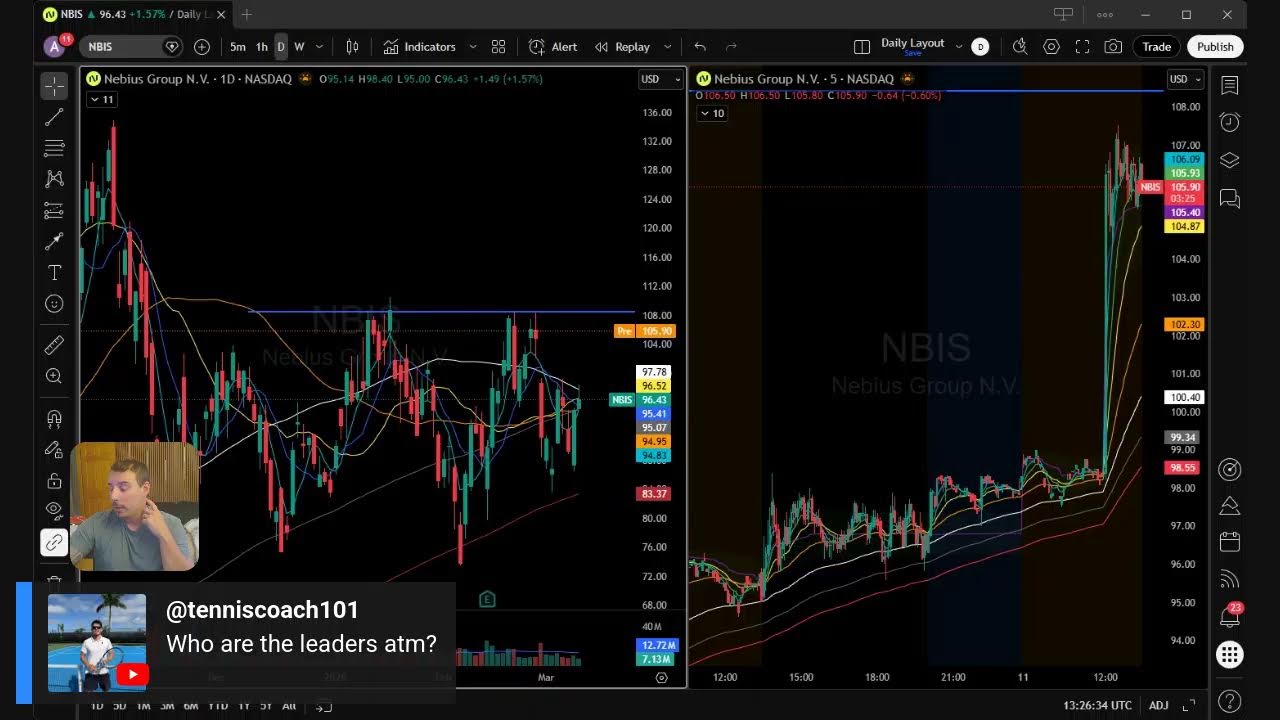The height and width of the screenshot is (720, 1280).
Task: Click the compare or add symbol plus
Action: click(x=202, y=47)
